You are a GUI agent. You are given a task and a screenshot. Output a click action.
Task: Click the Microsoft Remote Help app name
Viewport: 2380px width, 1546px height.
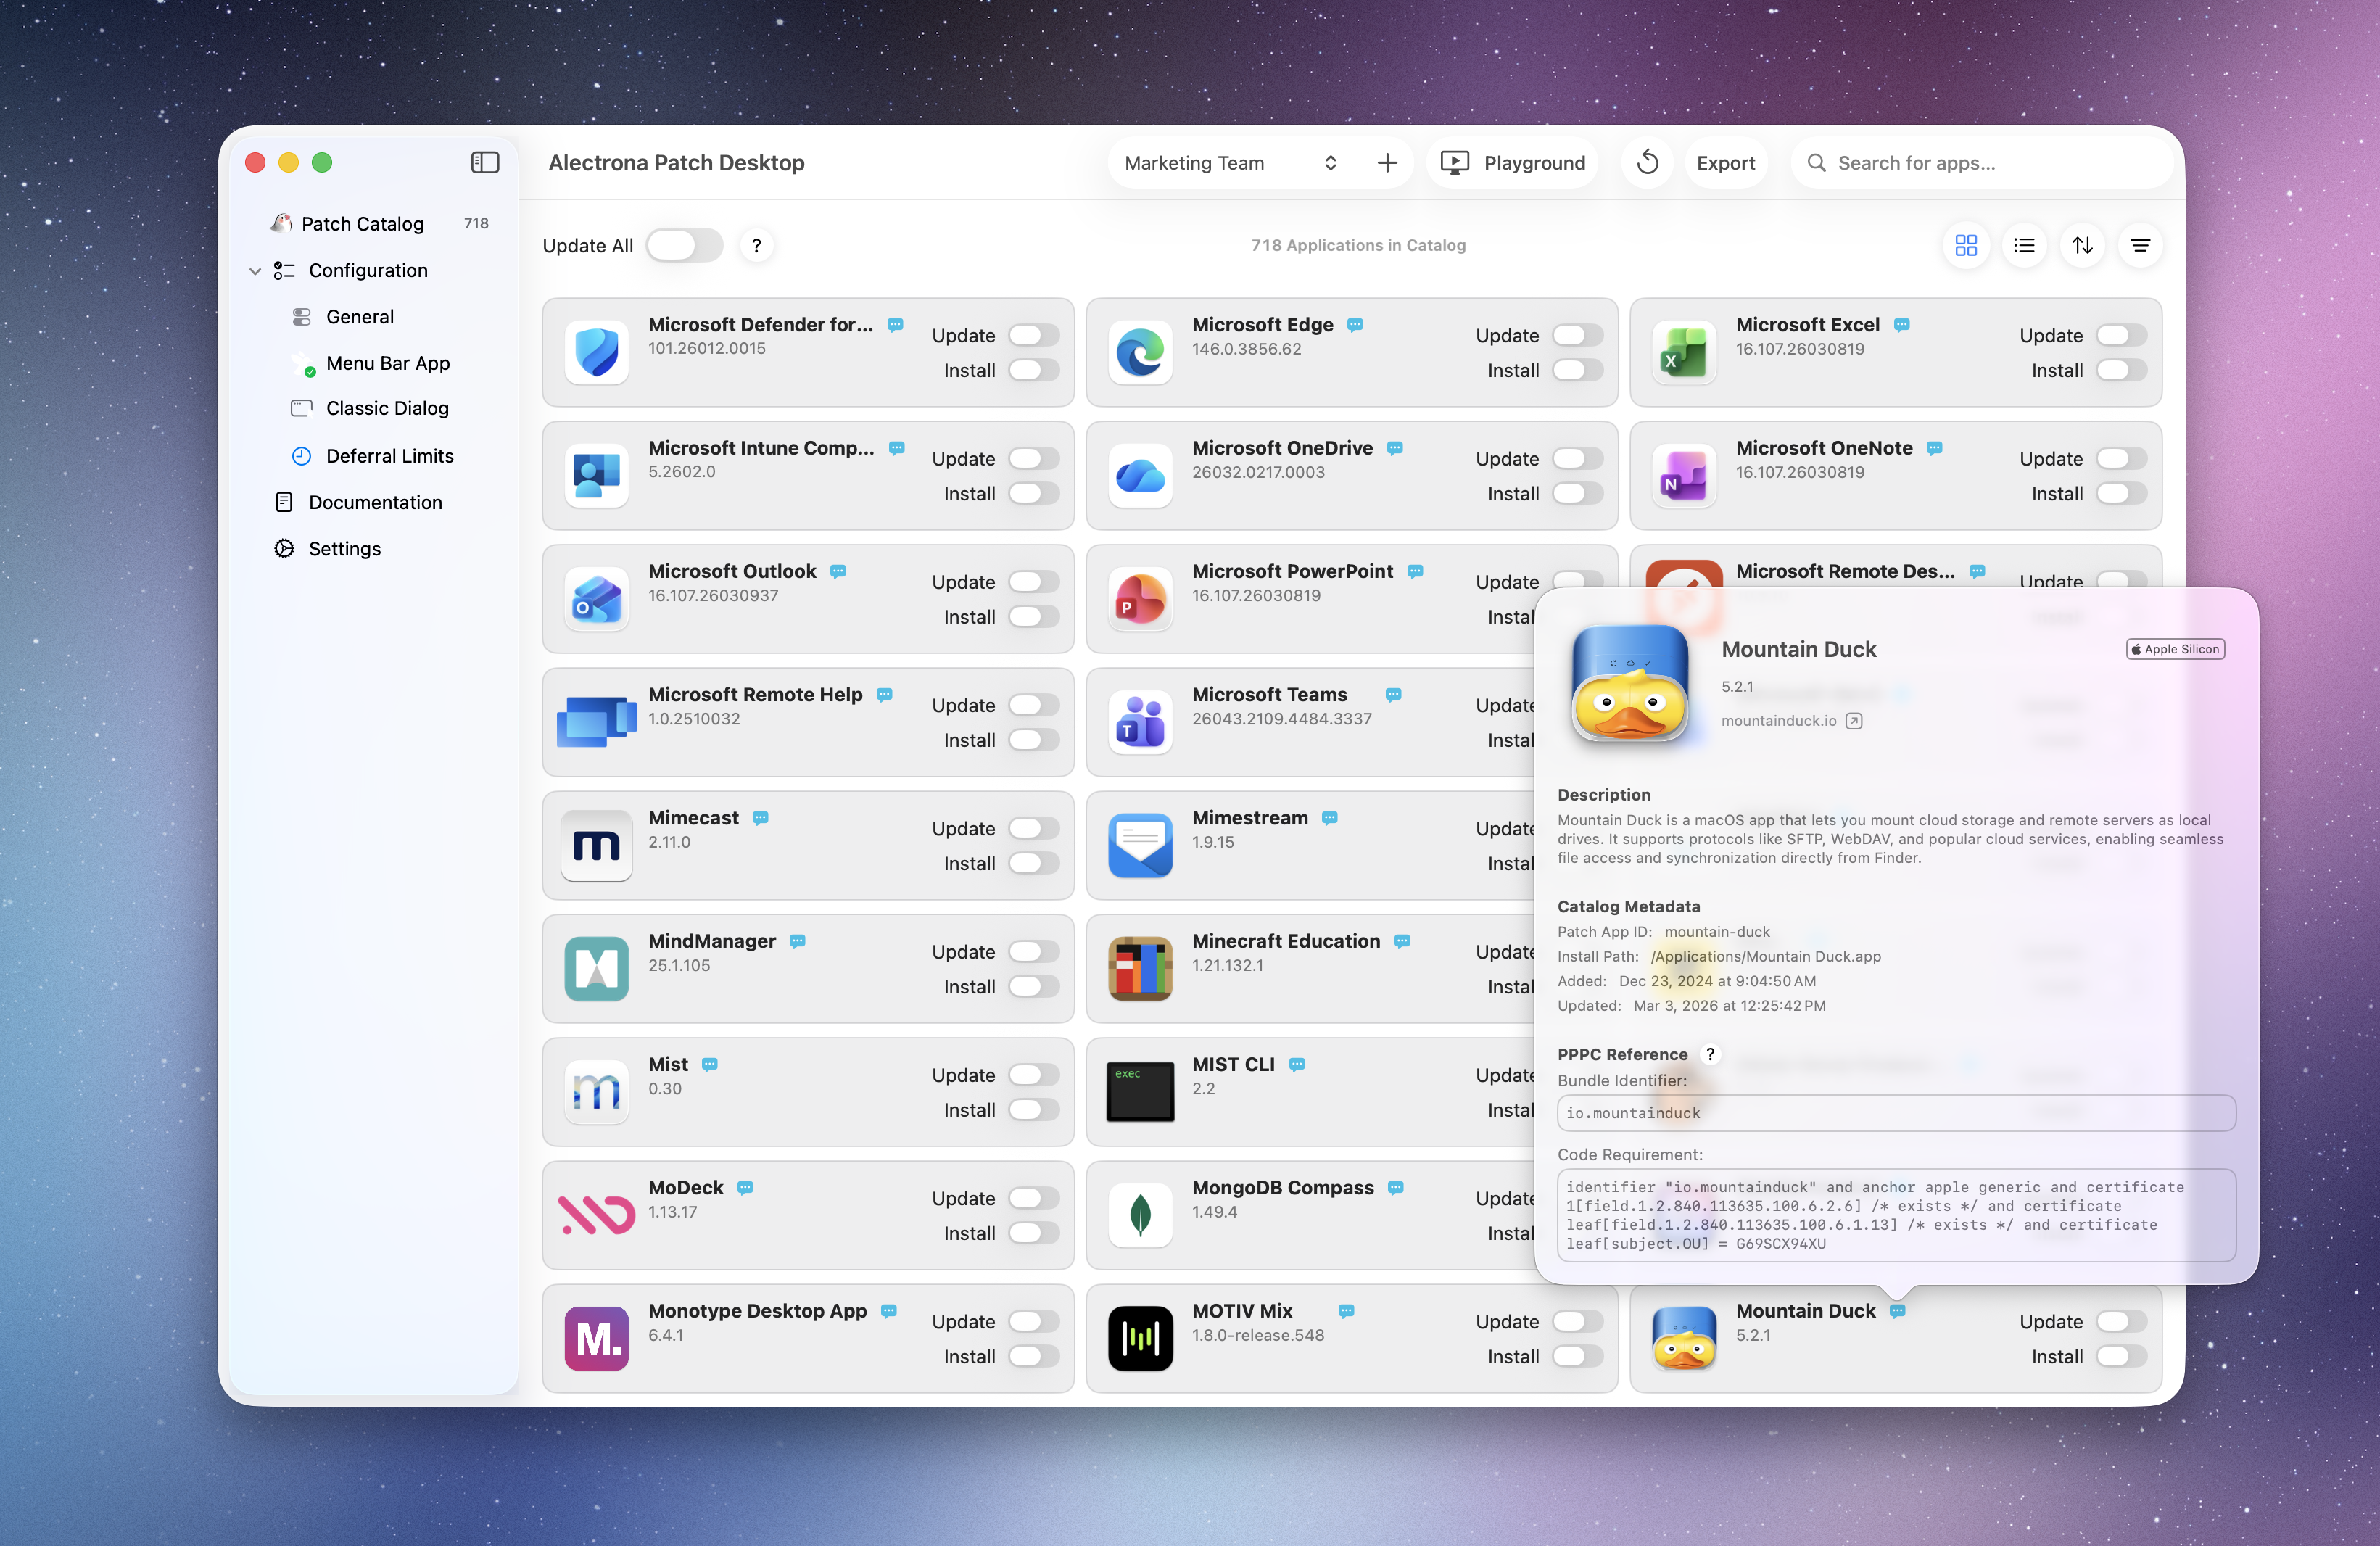[x=755, y=695]
